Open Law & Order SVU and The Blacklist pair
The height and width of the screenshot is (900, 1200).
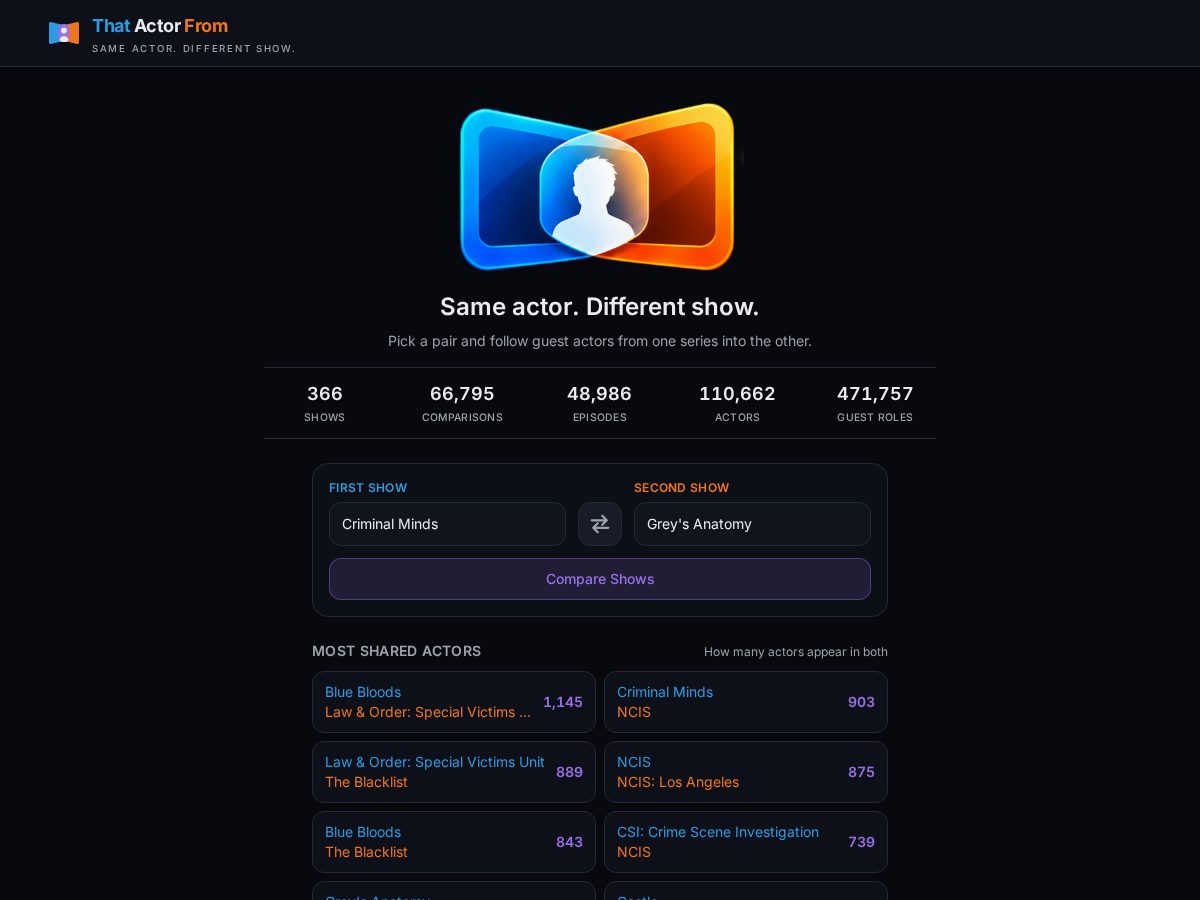click(454, 772)
